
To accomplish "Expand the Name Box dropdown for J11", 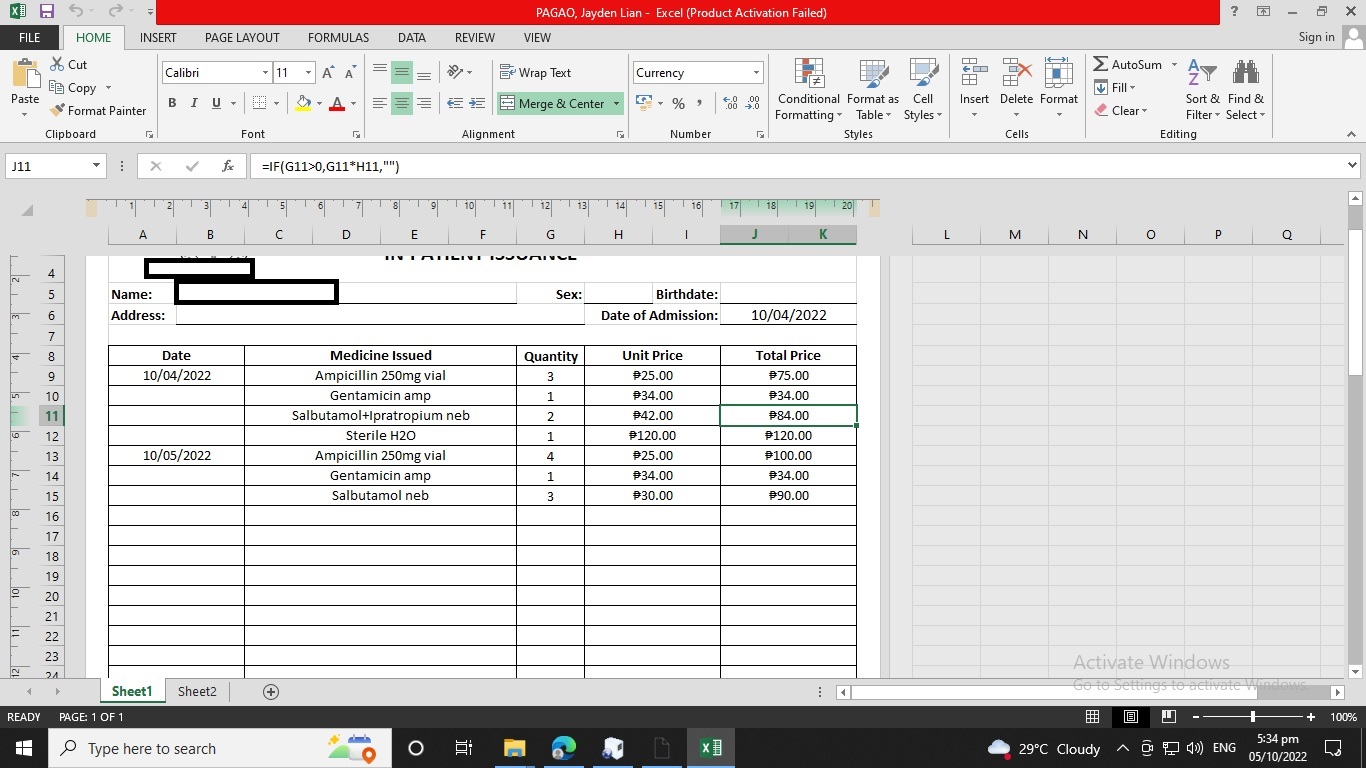I will 96,166.
